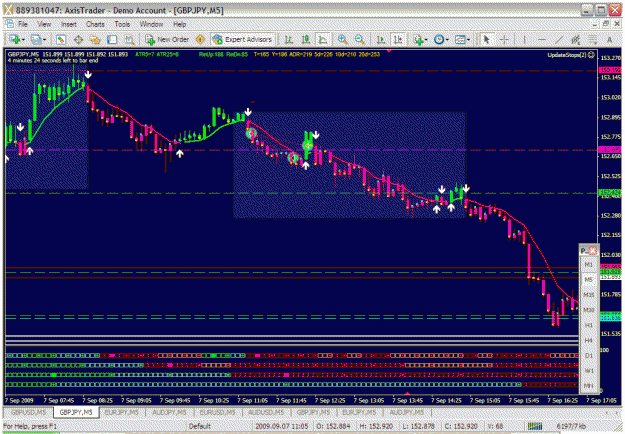Open the Charts menu

coord(95,24)
